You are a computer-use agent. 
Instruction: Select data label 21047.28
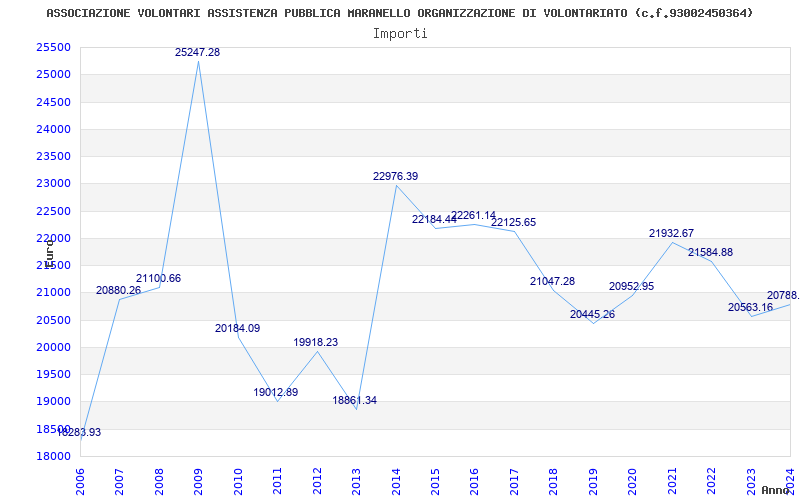coord(553,281)
